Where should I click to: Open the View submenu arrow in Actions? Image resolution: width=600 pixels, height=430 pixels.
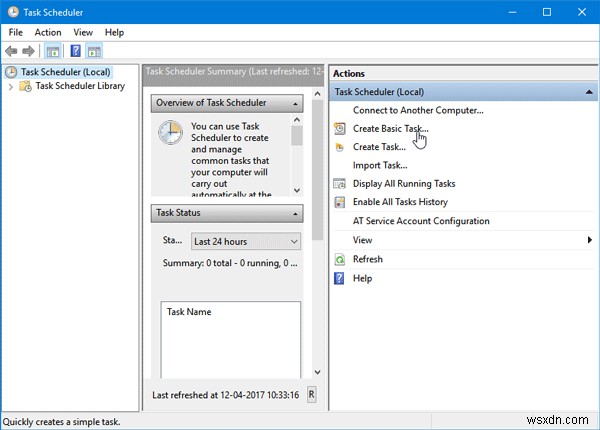click(x=590, y=240)
